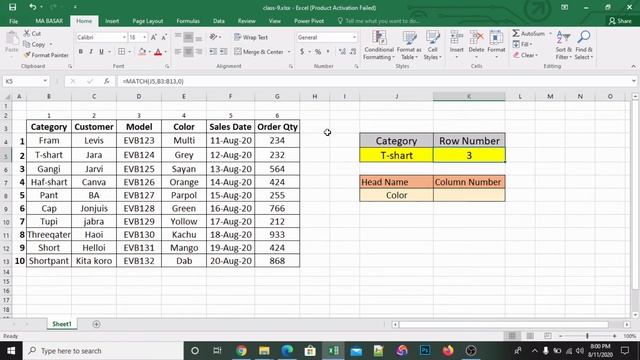Click the Format Painter tool
Image resolution: width=640 pixels, height=360 pixels.
46,55
